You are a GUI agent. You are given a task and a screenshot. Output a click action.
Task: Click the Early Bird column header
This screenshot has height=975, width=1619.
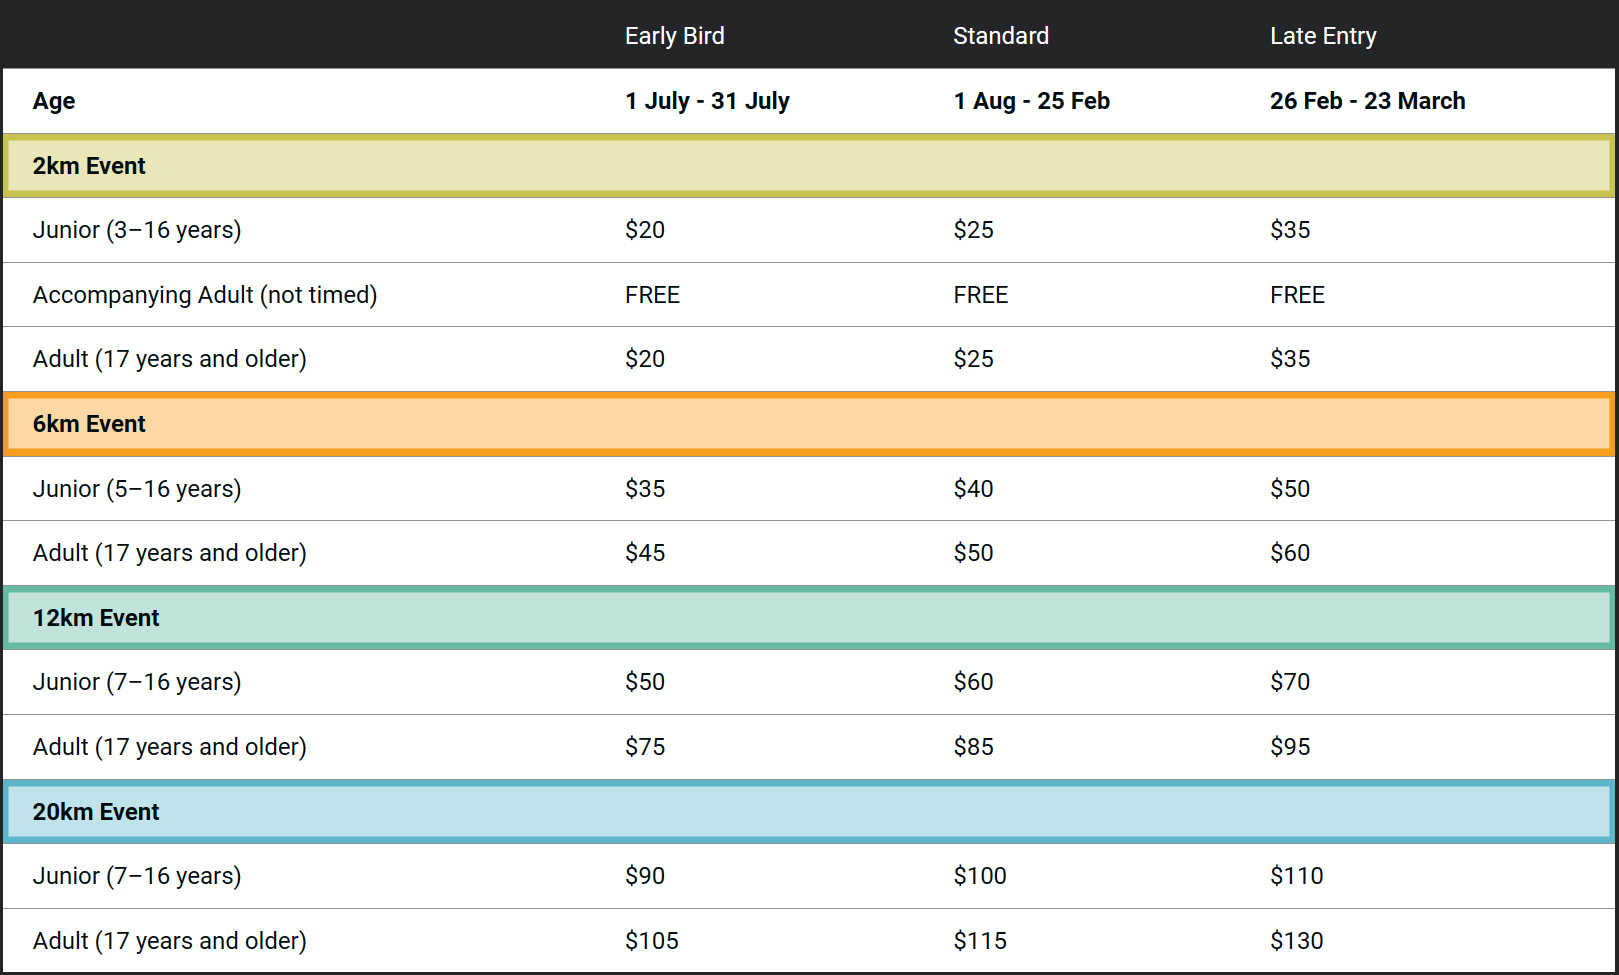click(674, 36)
